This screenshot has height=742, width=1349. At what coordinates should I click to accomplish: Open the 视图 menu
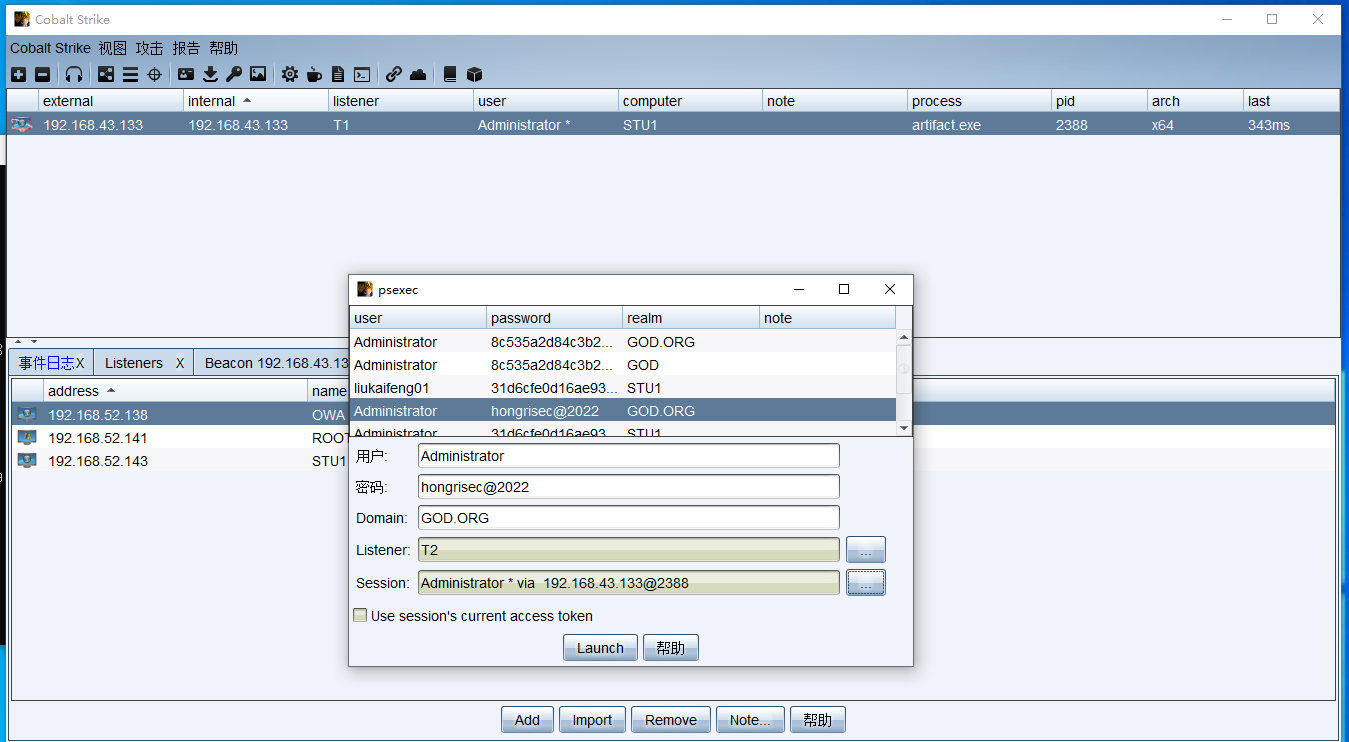point(113,48)
